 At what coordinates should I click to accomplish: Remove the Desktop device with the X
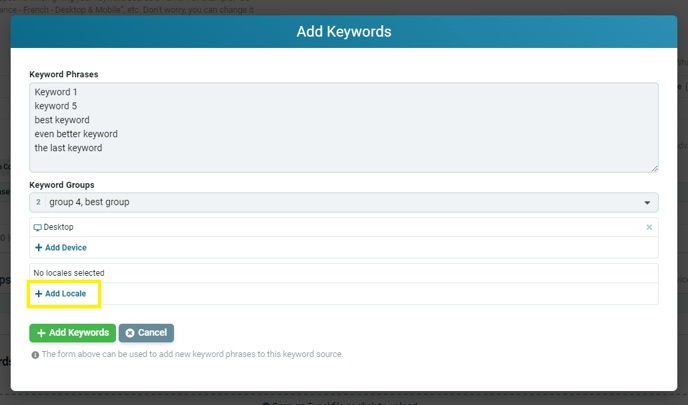pyautogui.click(x=649, y=227)
